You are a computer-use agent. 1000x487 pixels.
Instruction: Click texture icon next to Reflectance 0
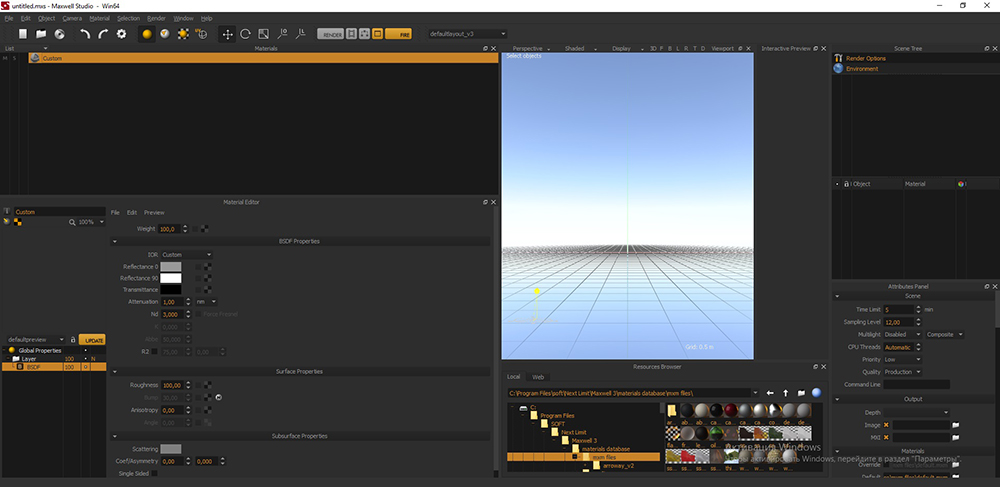point(208,266)
